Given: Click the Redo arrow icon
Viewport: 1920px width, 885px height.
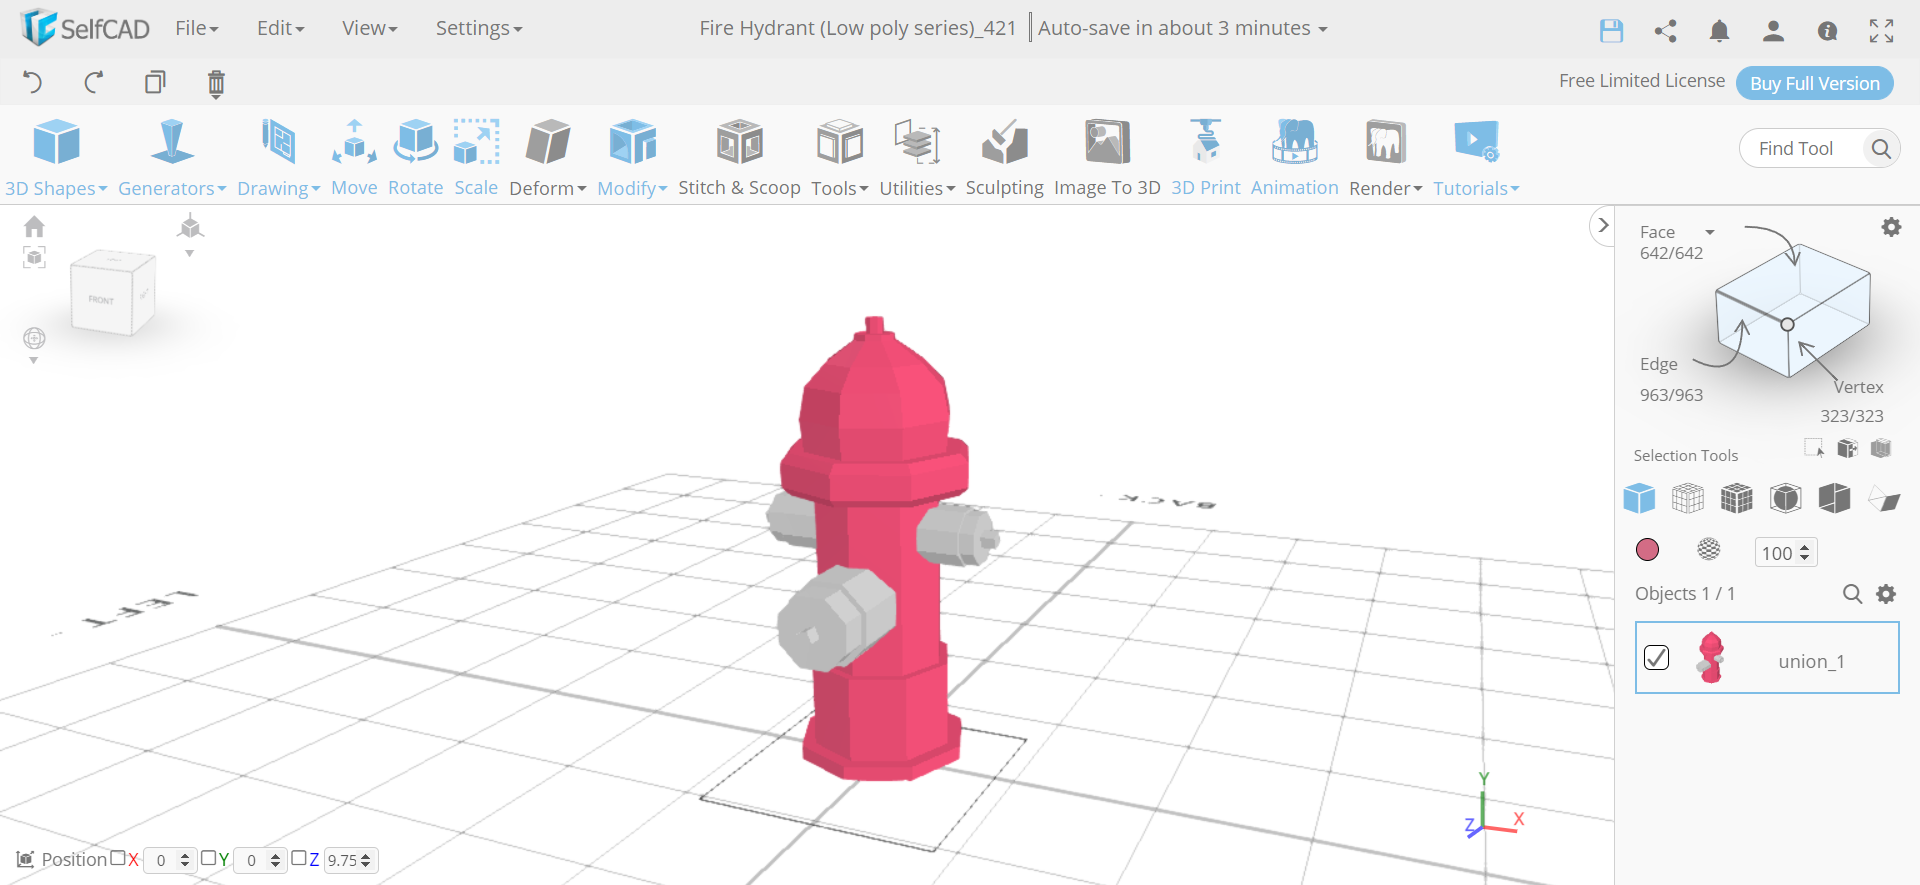Looking at the screenshot, I should tap(94, 82).
